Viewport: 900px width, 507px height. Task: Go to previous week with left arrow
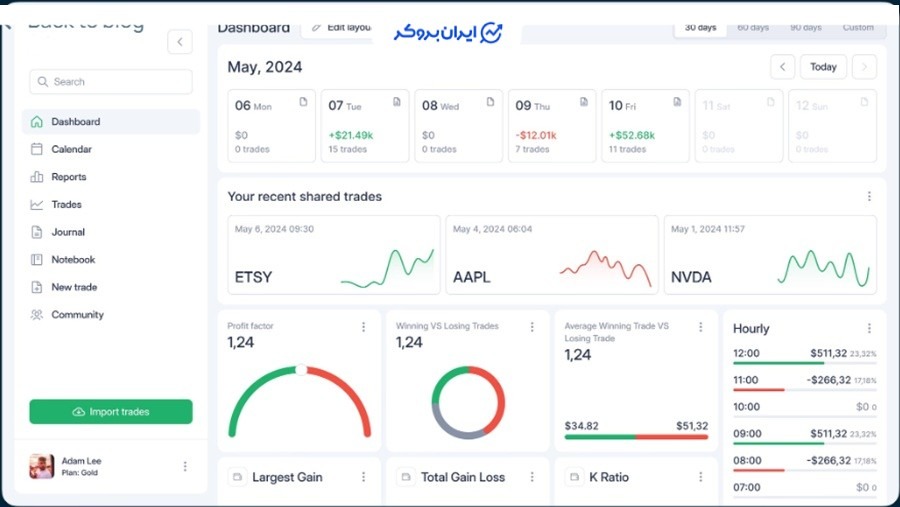782,67
